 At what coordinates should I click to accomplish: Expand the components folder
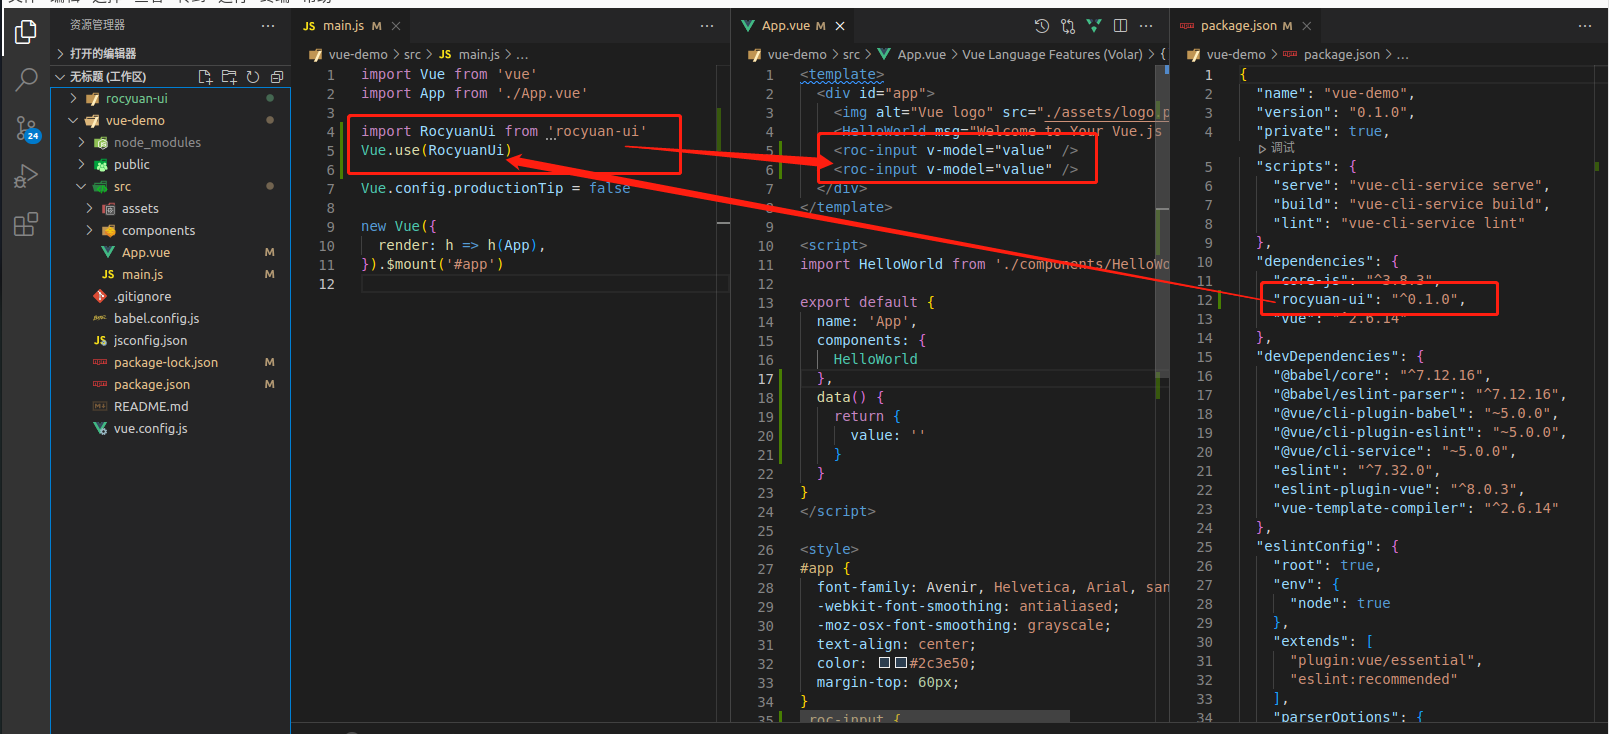coord(170,231)
